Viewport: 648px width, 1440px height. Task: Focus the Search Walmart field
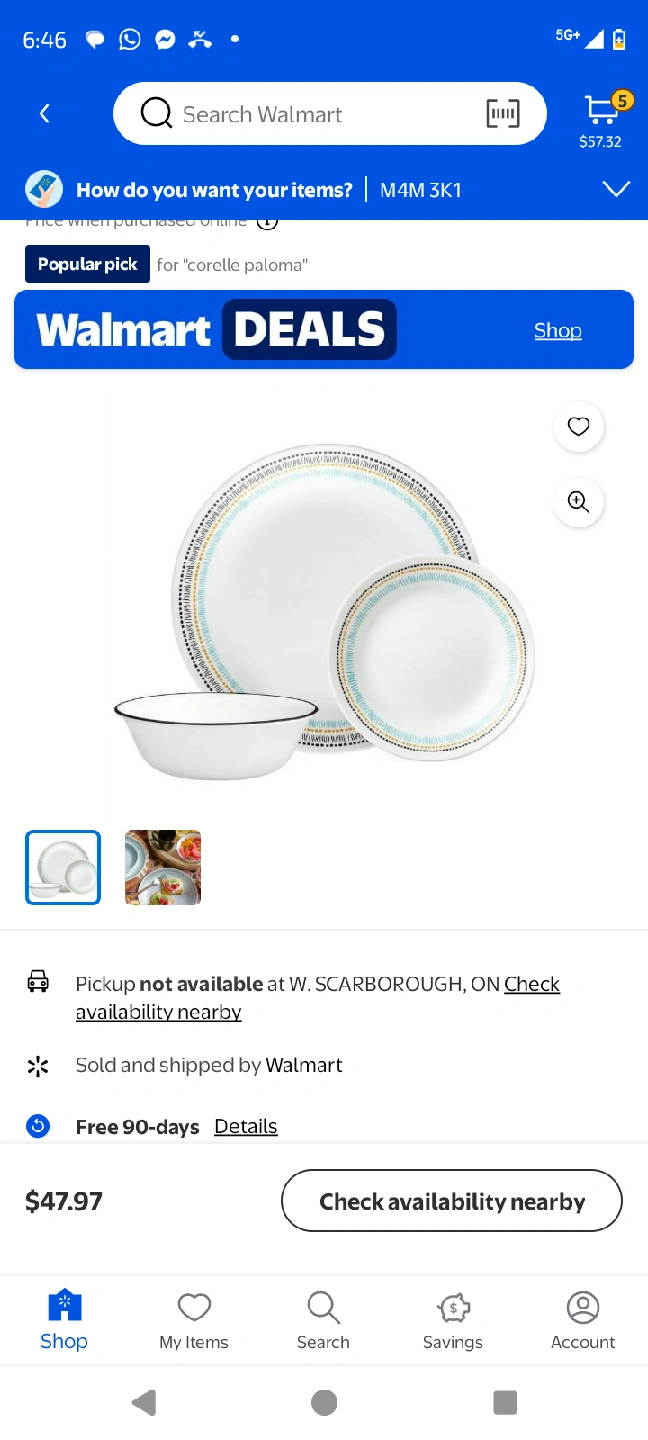point(330,114)
